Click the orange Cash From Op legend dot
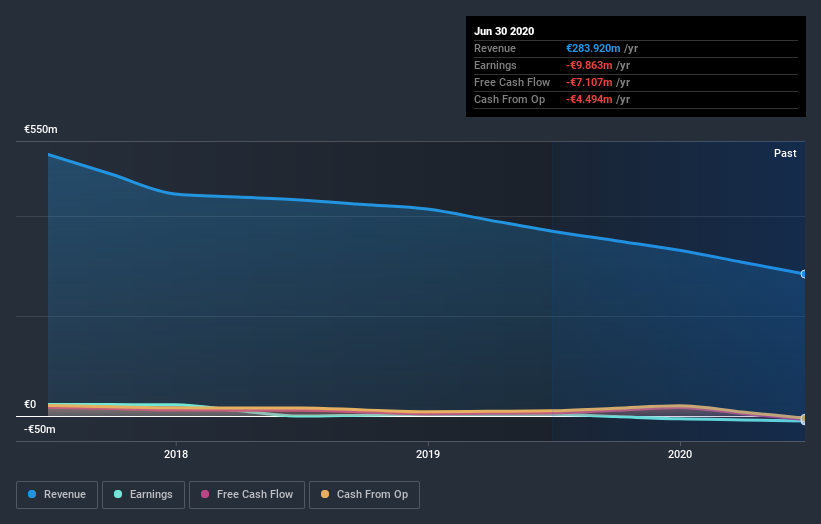Viewport: 821px width, 524px height. 325,494
